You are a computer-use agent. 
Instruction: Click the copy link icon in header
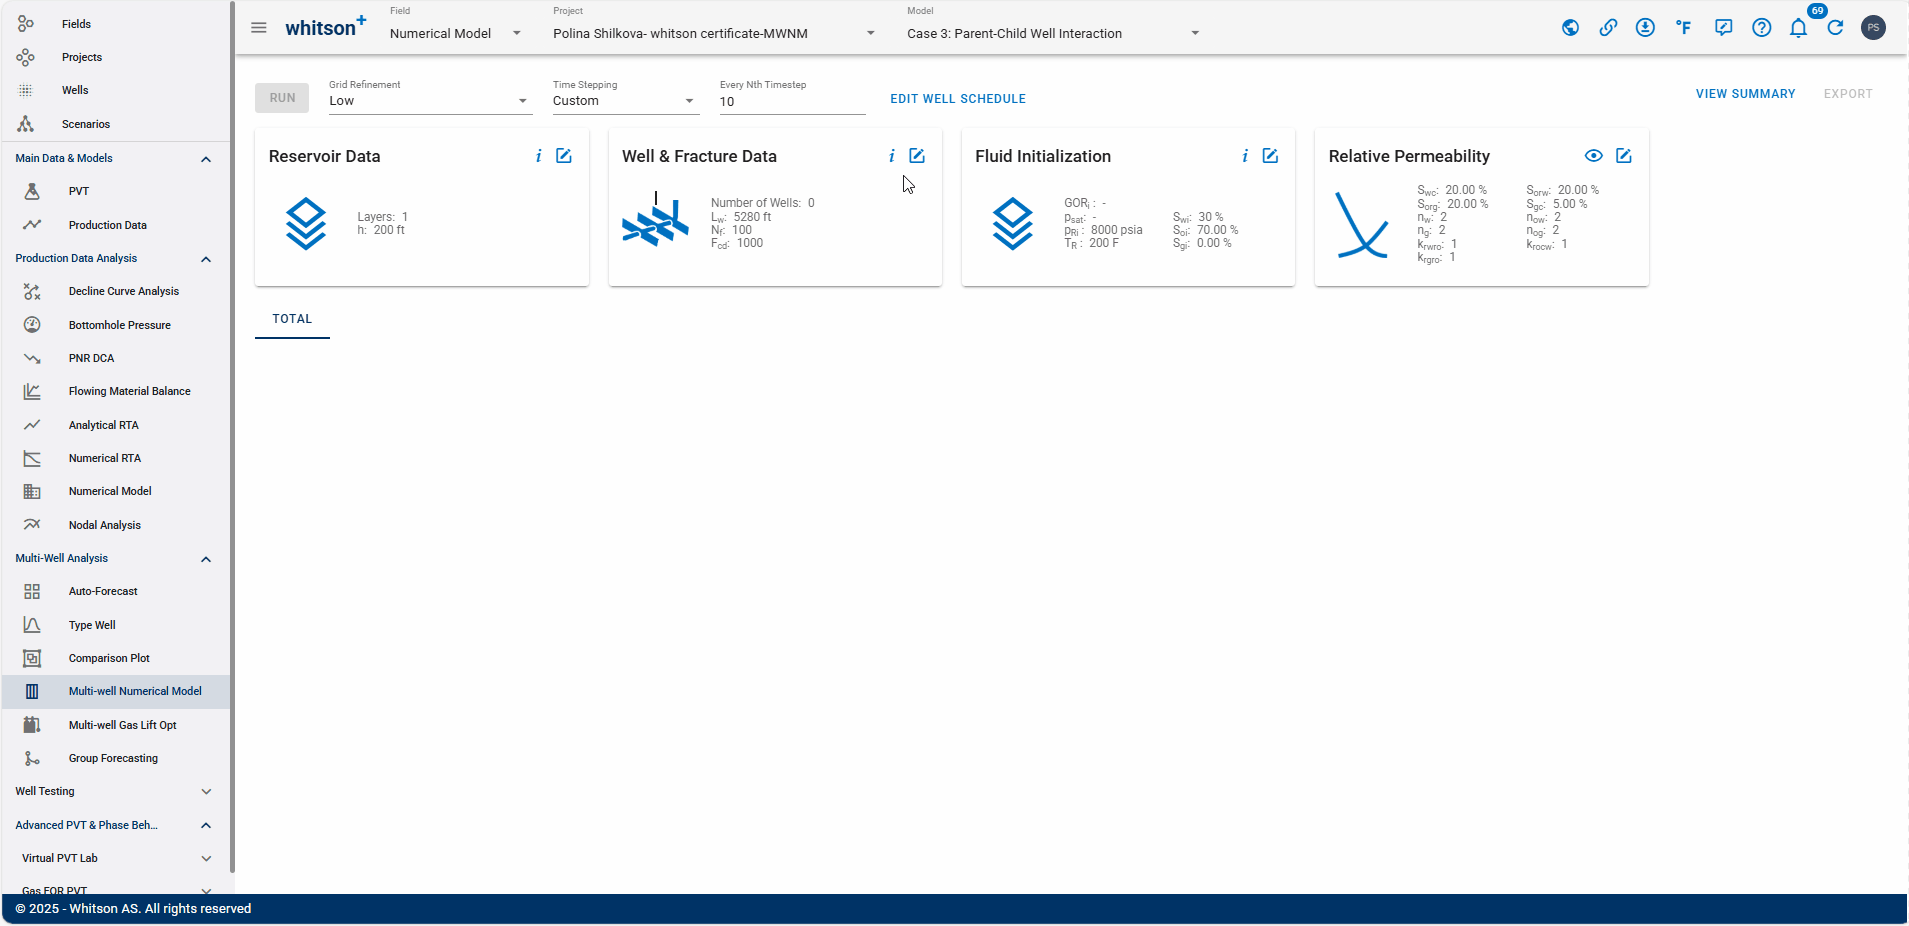click(x=1608, y=28)
